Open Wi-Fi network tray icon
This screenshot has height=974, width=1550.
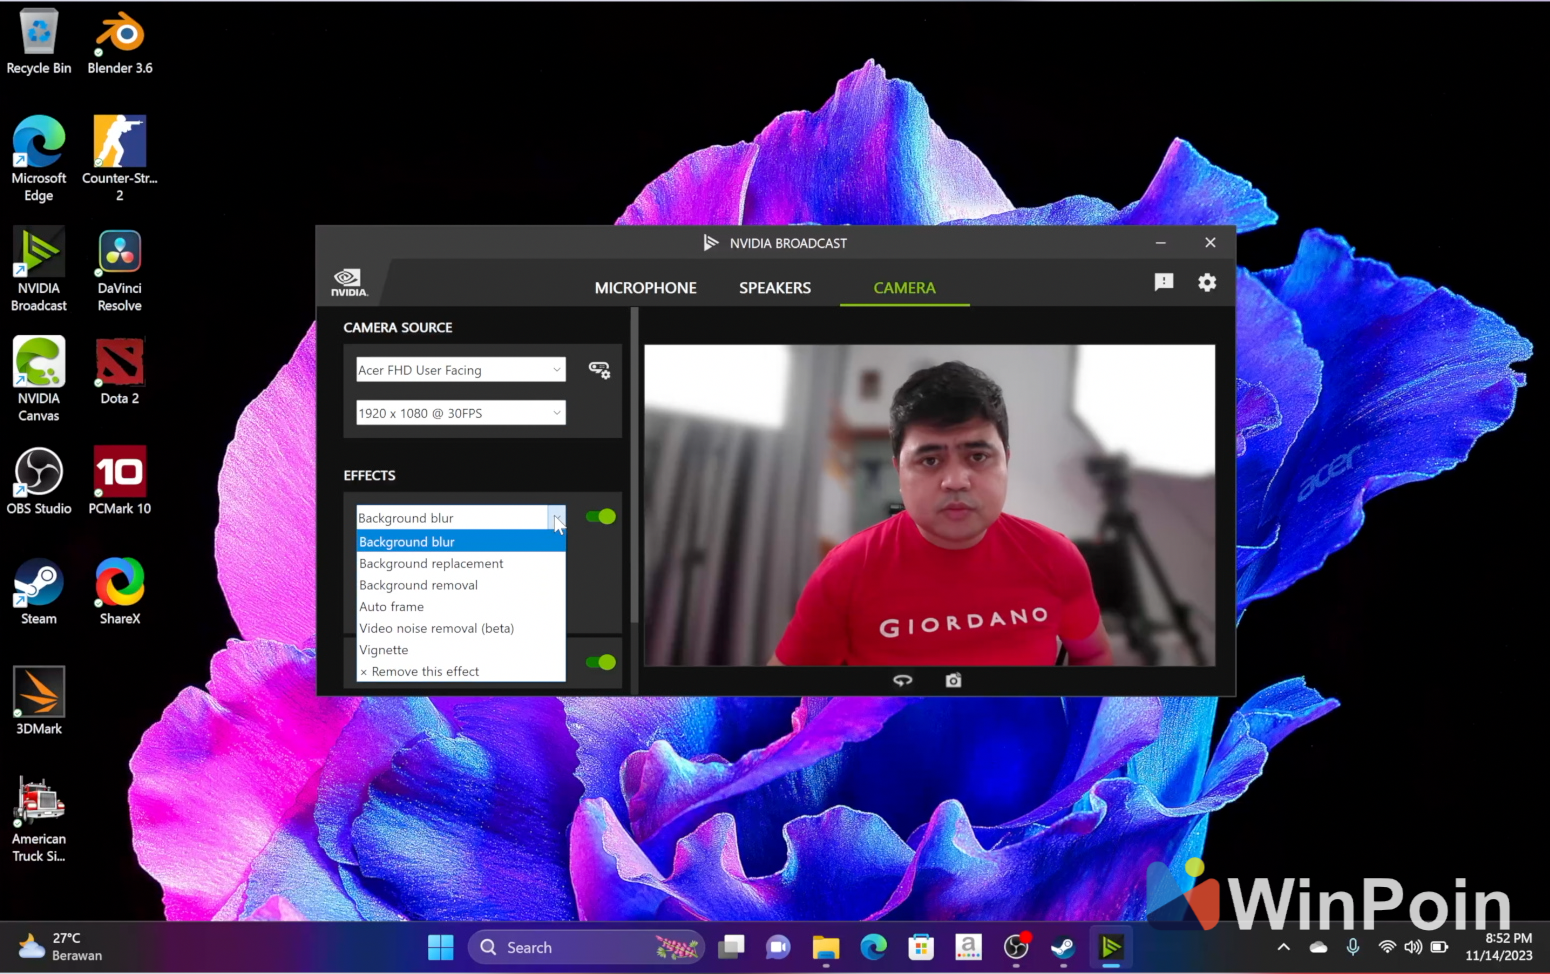[x=1387, y=947]
